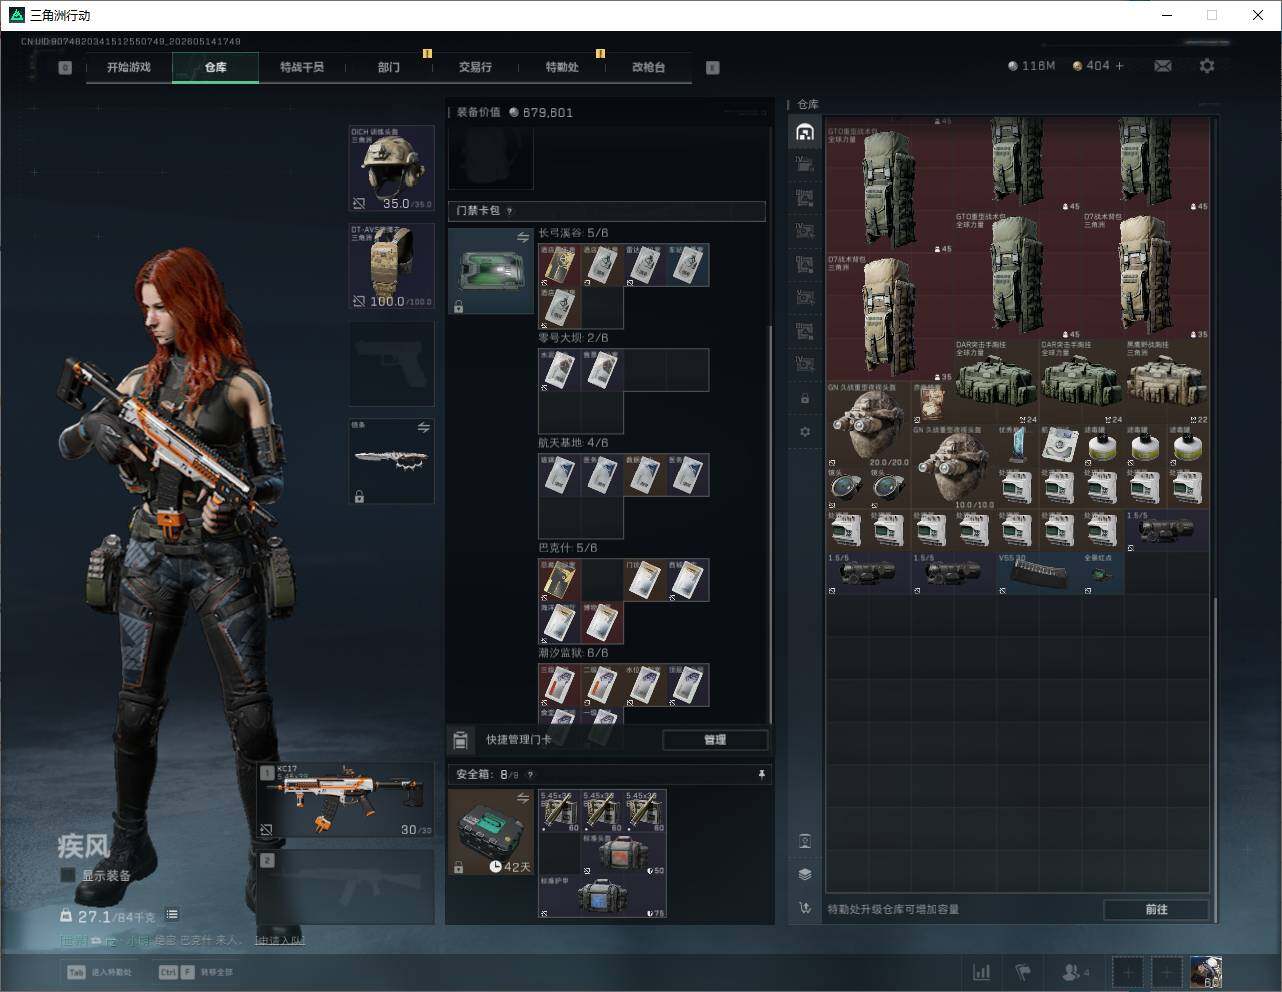
Task: Click the 申请入队 link
Action: coord(280,940)
